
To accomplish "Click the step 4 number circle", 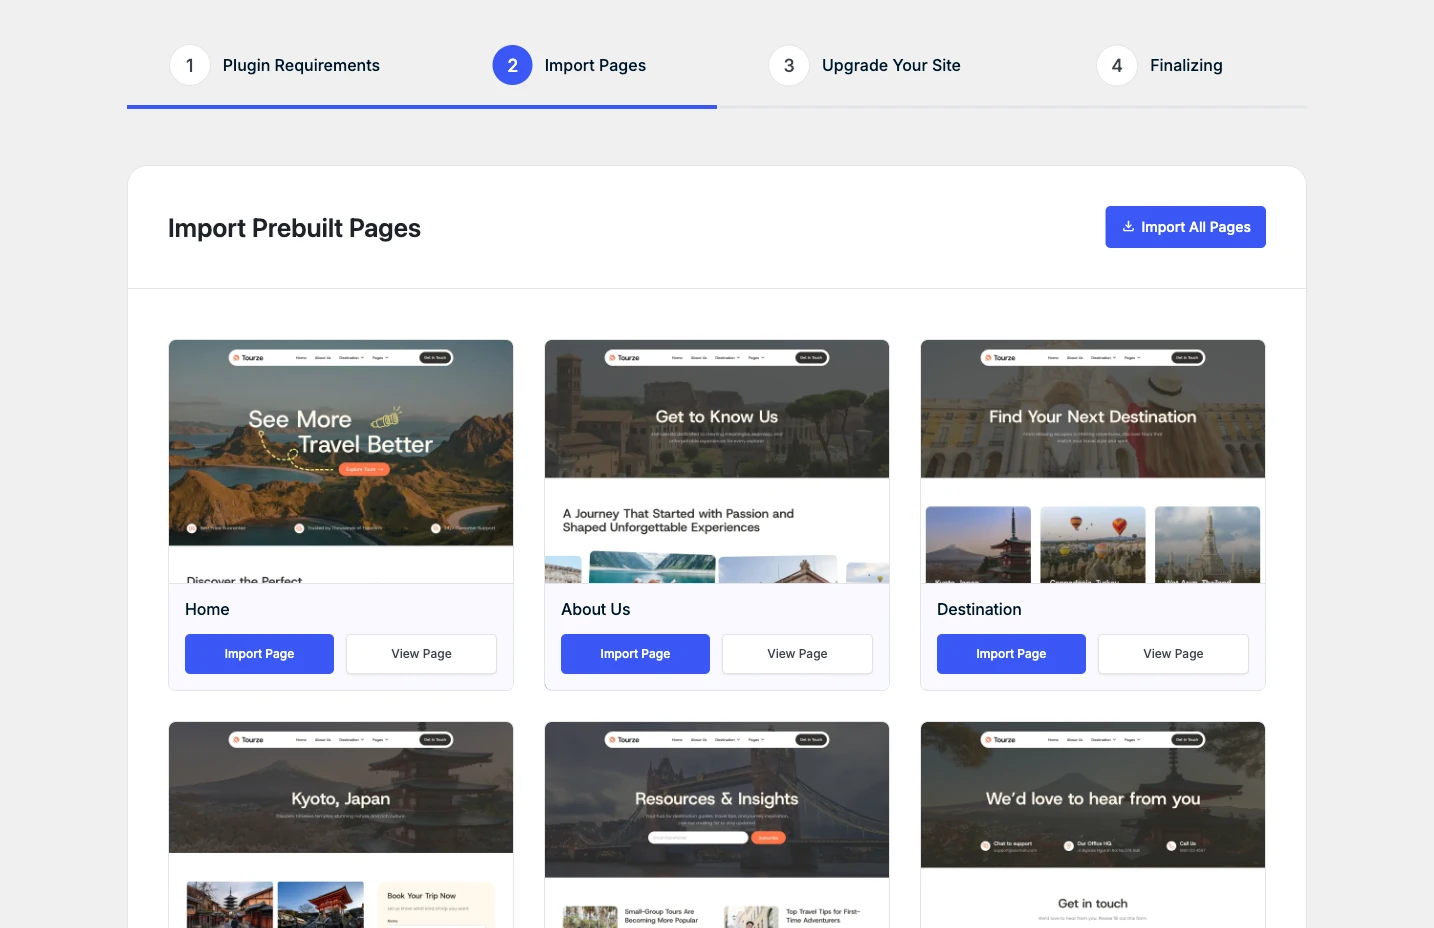I will (1117, 66).
